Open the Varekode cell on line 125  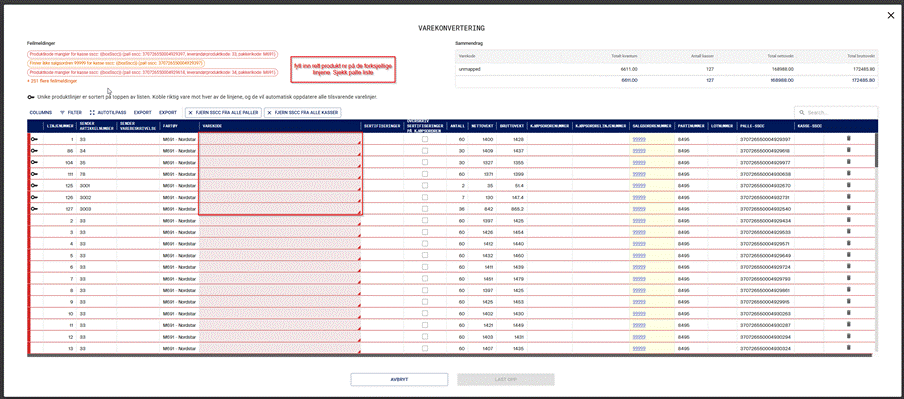point(280,186)
